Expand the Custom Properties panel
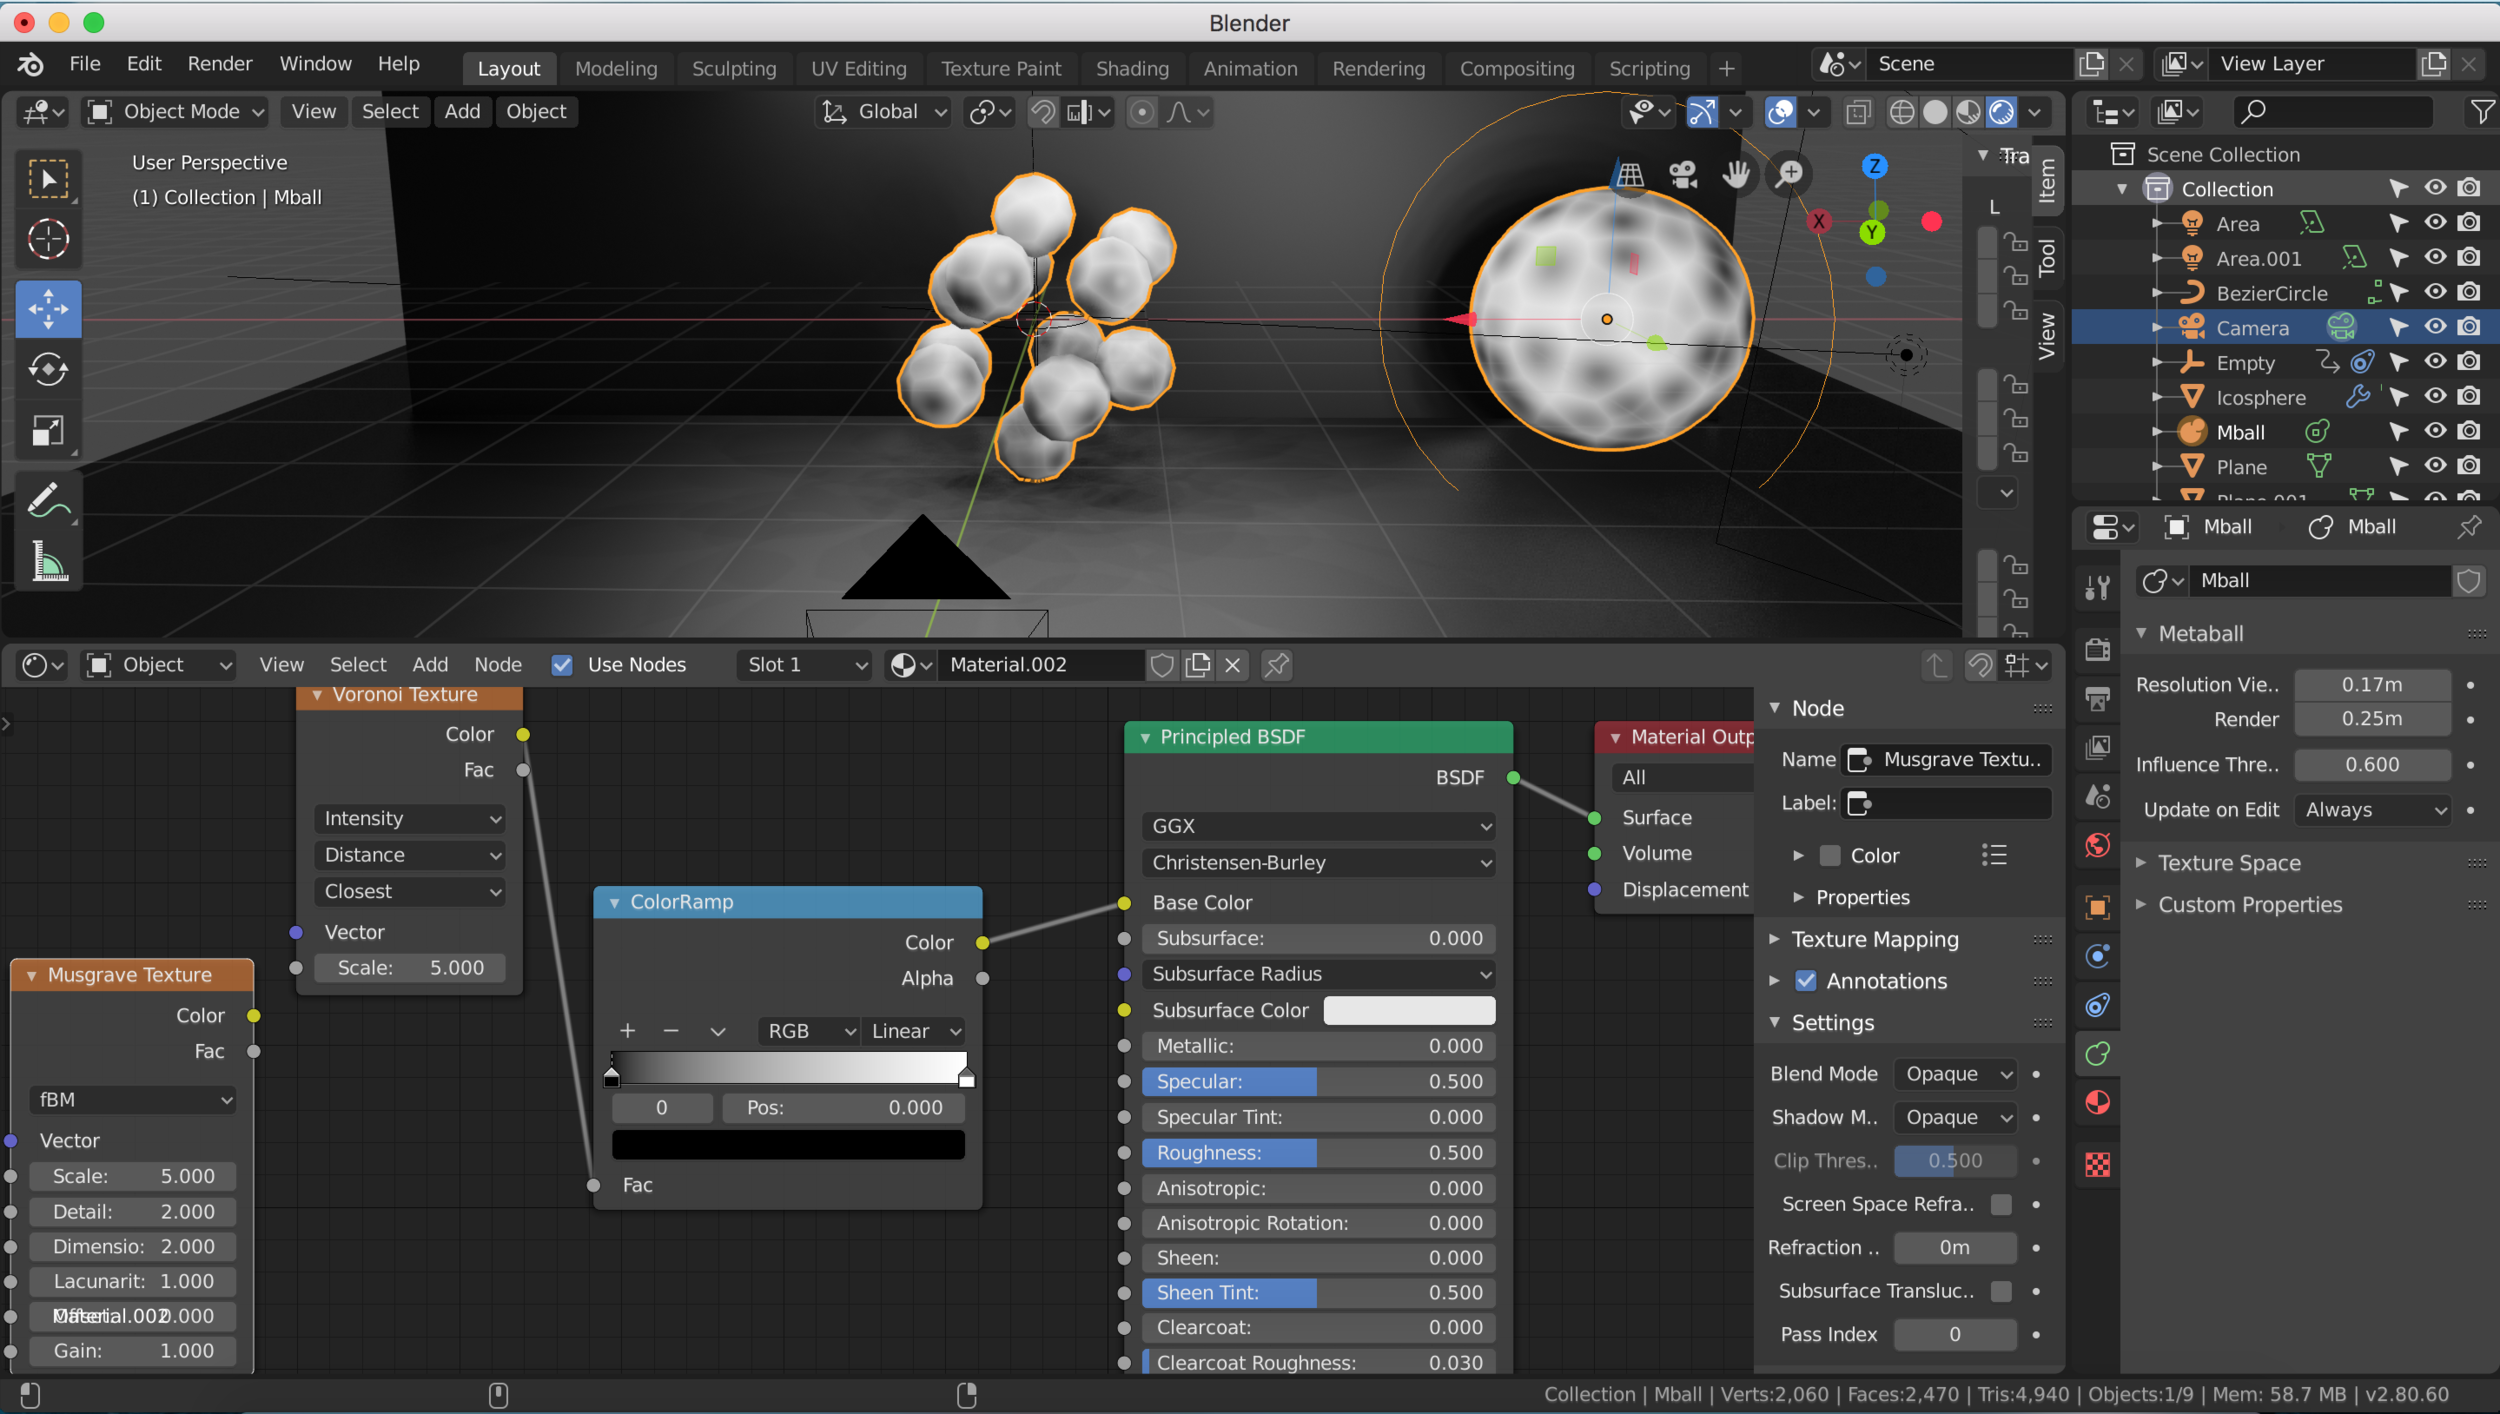The width and height of the screenshot is (2500, 1414). click(2249, 905)
